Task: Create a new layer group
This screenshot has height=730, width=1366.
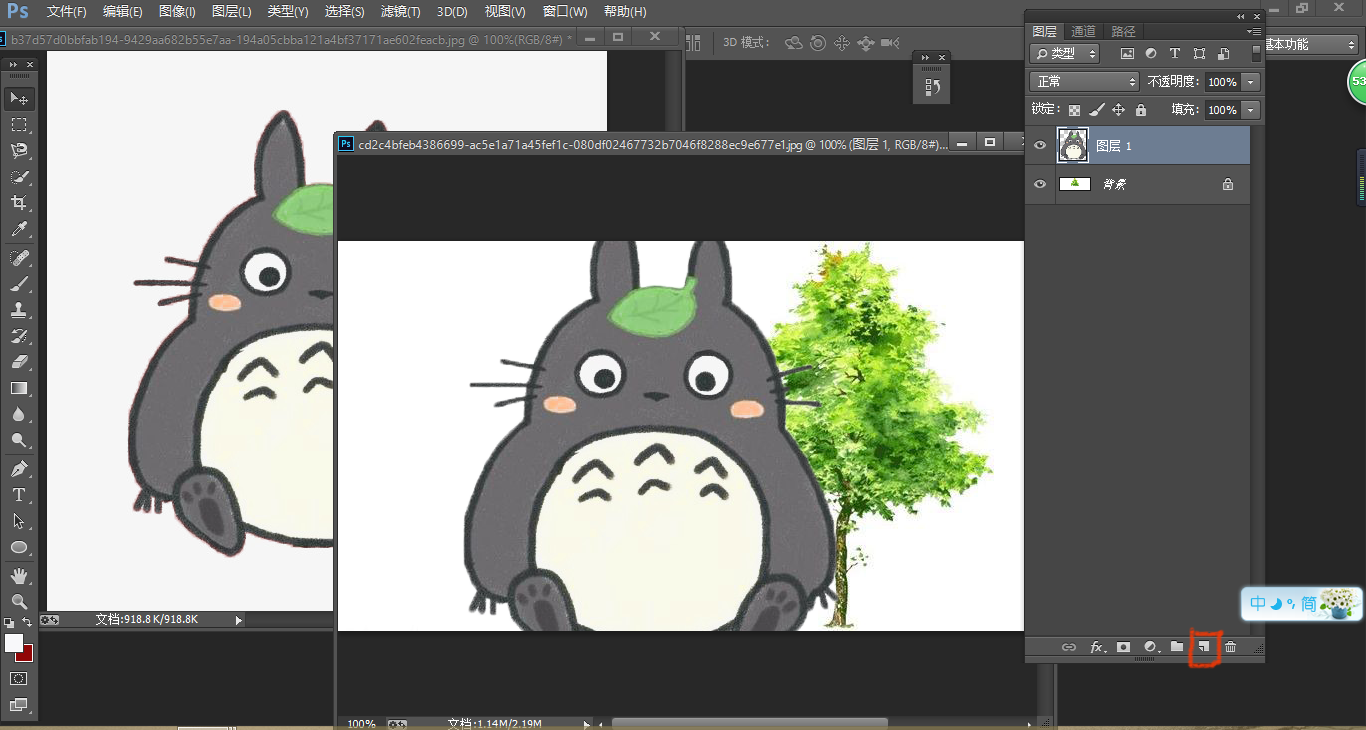Action: tap(1177, 647)
